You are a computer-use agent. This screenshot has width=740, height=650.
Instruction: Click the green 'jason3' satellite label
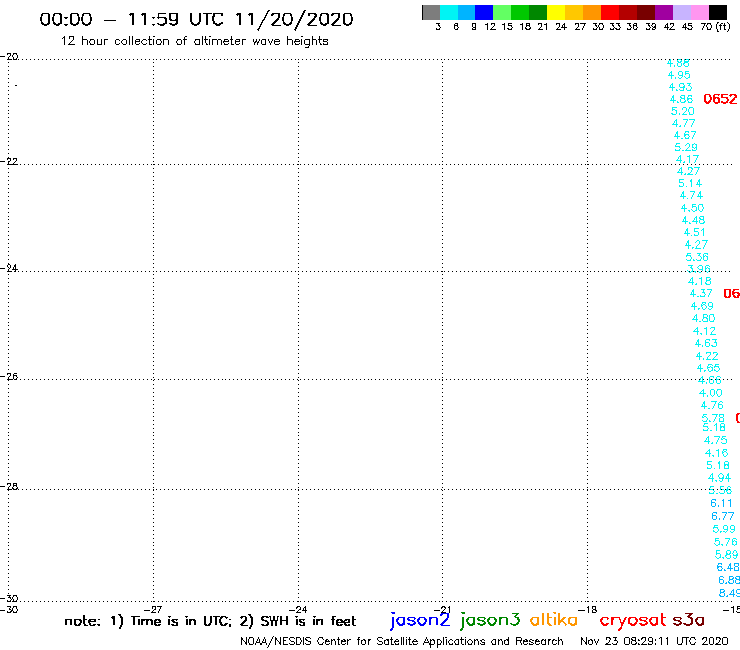[x=490, y=621]
